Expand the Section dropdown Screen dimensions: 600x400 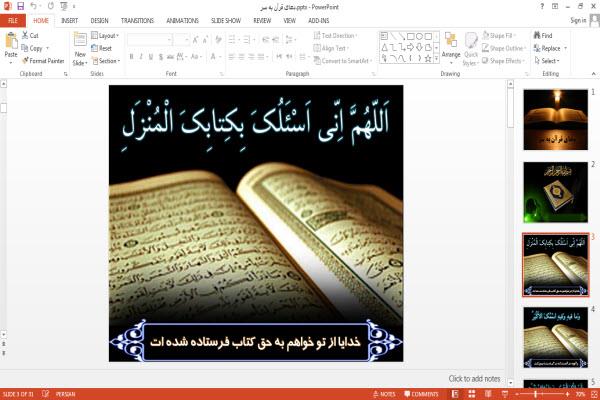106,61
